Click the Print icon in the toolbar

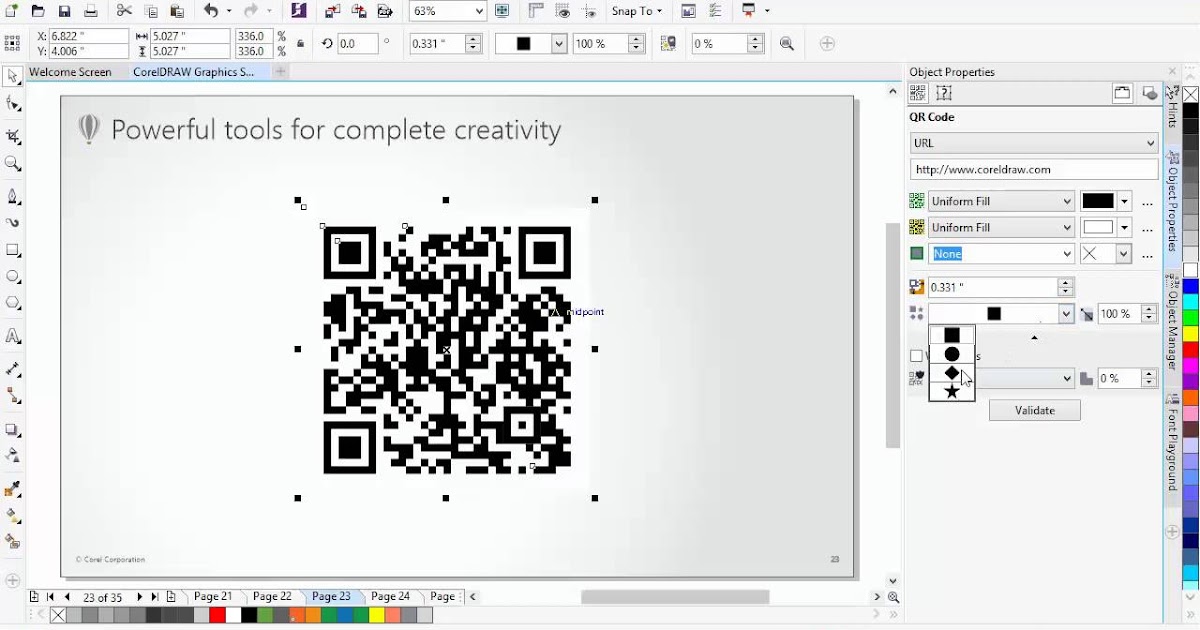91,11
